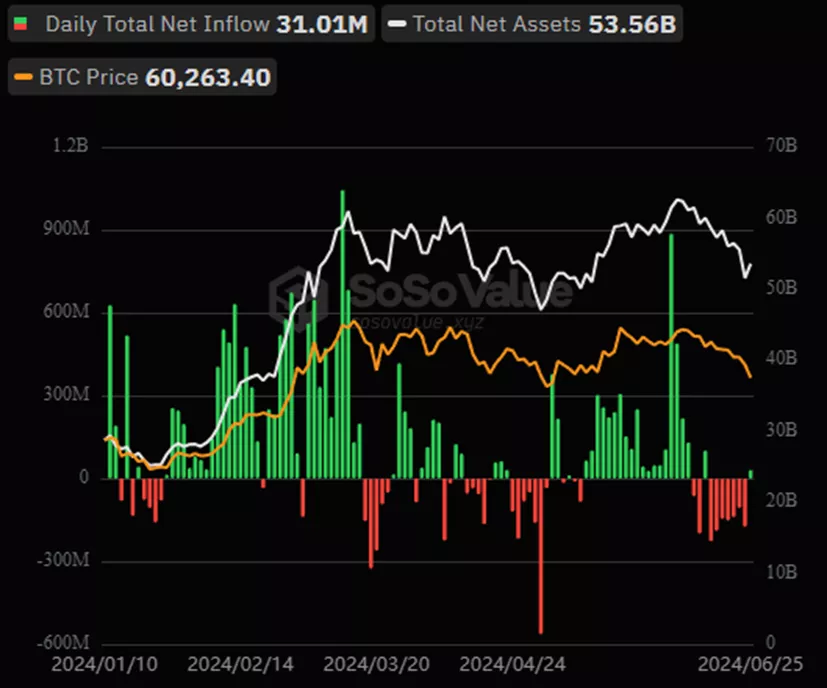827x688 pixels.
Task: Hide the BTC Price series legend
Action: tap(141, 77)
